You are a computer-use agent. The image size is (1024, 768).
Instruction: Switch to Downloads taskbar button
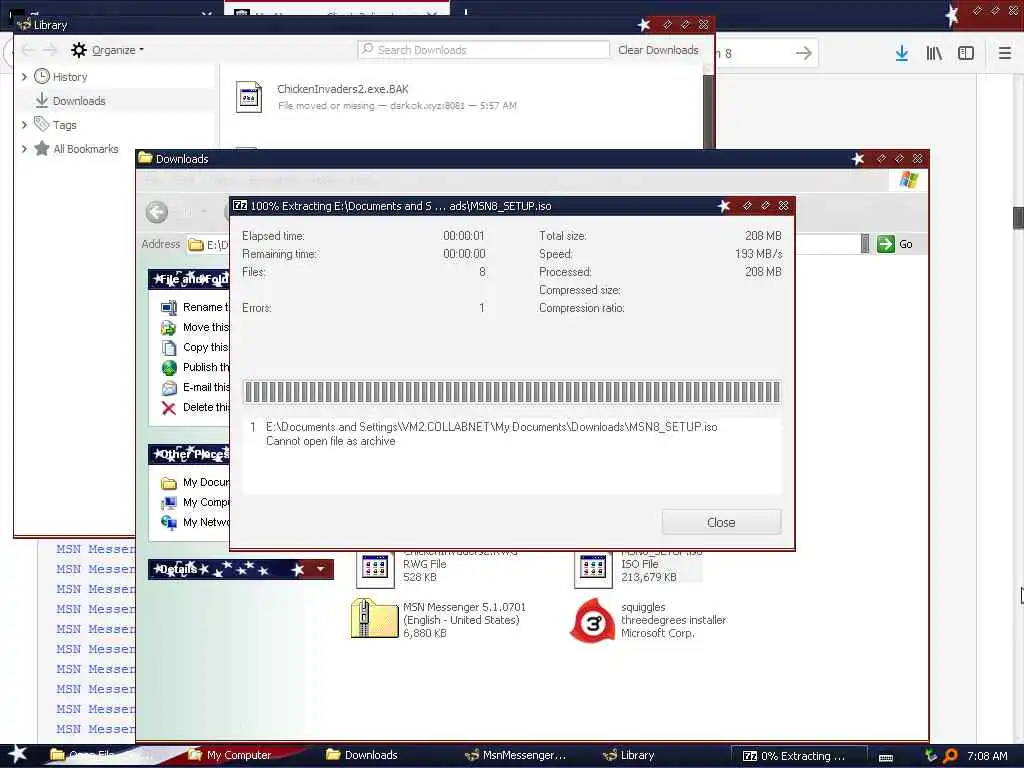point(362,755)
